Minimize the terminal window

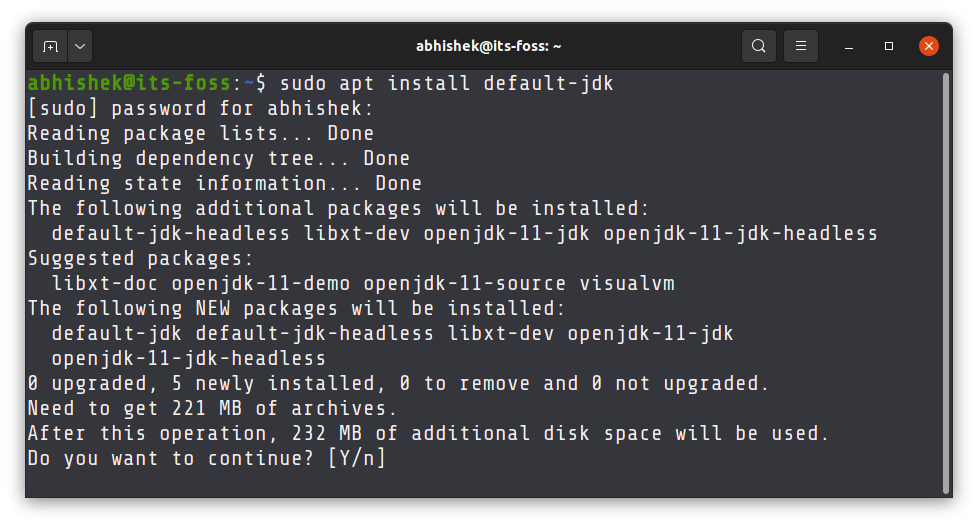849,47
